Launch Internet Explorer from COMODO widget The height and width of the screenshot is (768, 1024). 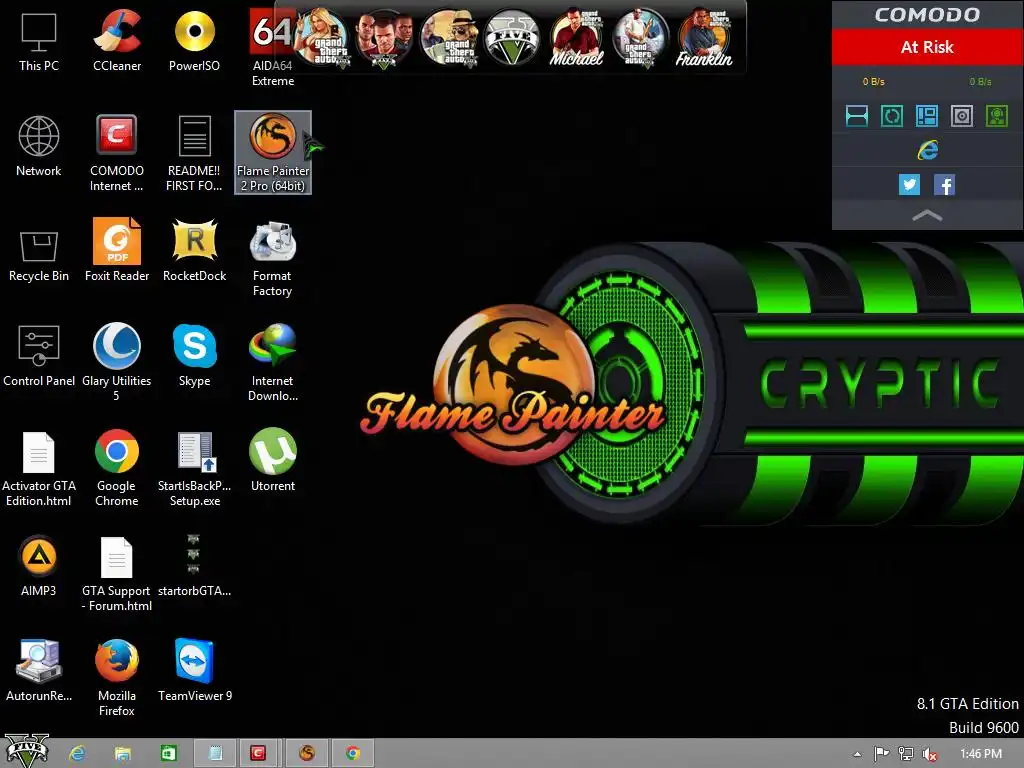[x=927, y=150]
